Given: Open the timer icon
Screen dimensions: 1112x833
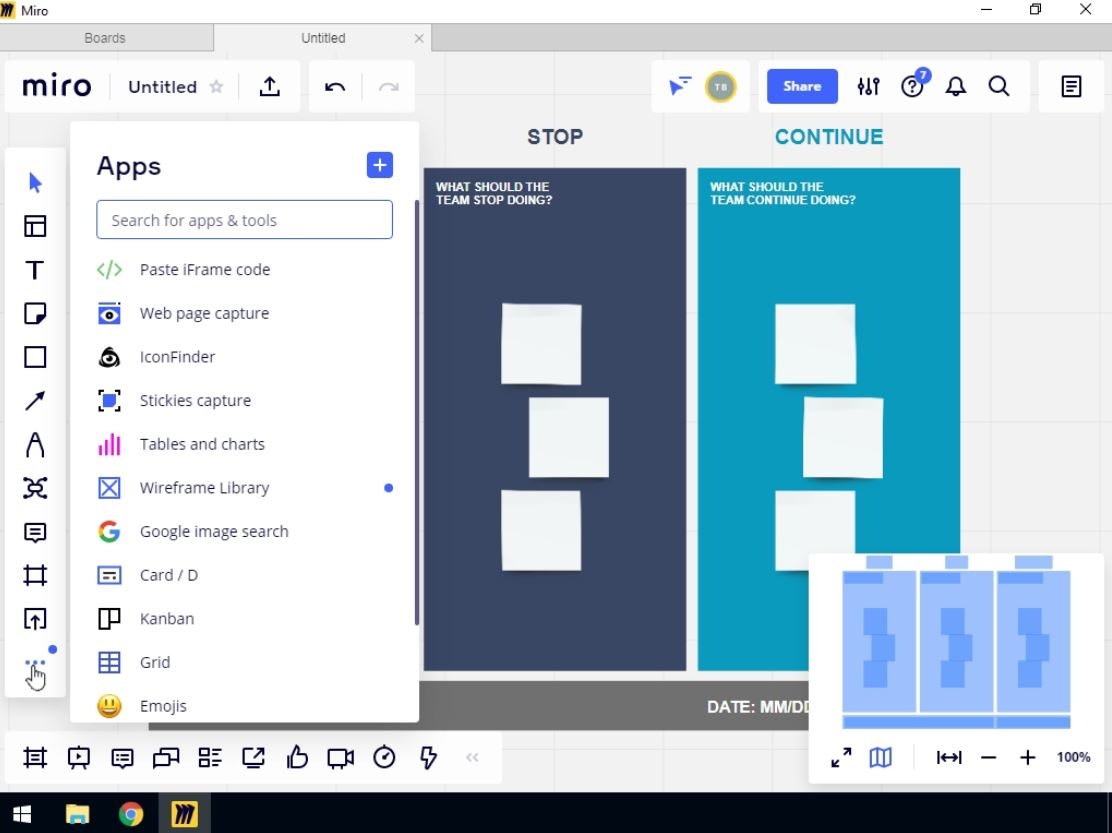Looking at the screenshot, I should point(384,757).
